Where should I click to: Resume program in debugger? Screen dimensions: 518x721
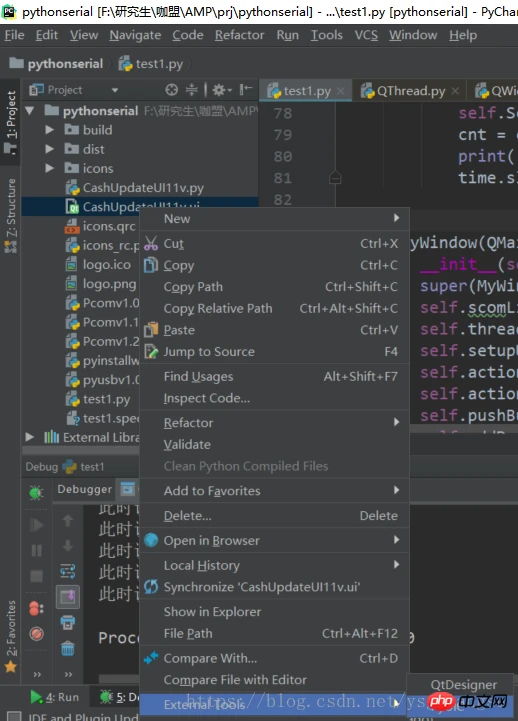pos(36,525)
